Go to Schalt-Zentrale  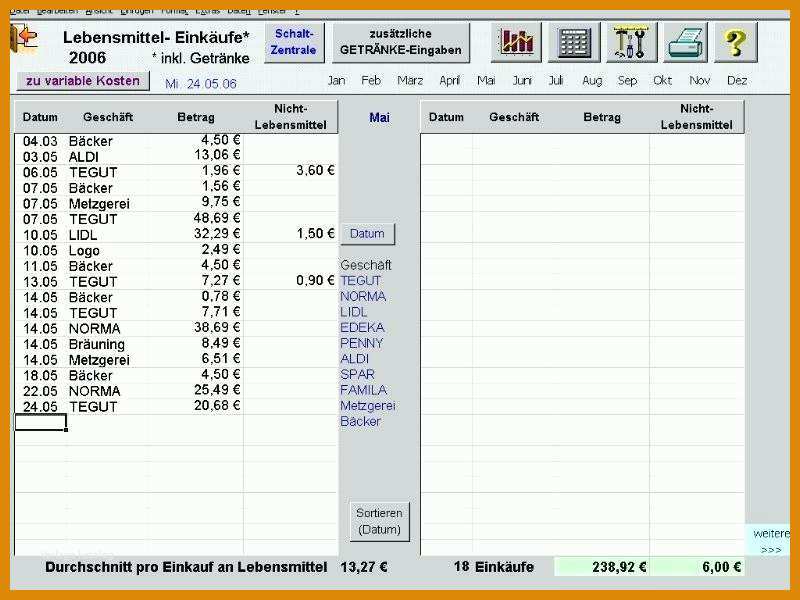(x=294, y=42)
